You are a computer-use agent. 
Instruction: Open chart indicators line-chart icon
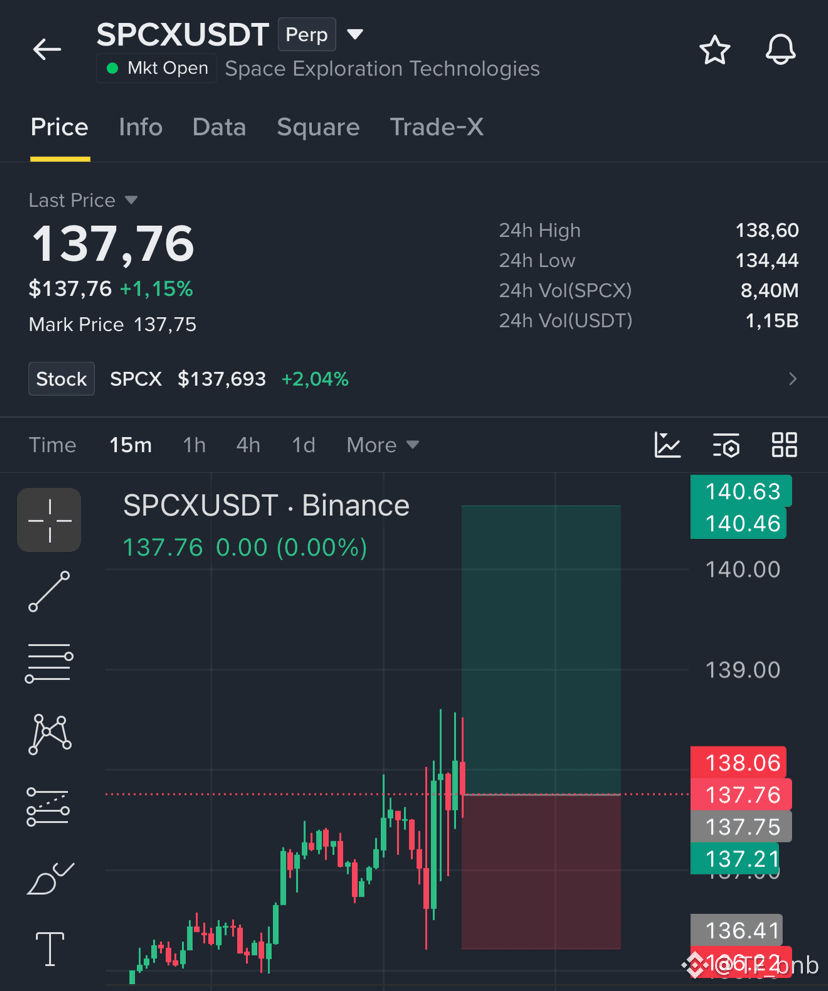pyautogui.click(x=667, y=445)
